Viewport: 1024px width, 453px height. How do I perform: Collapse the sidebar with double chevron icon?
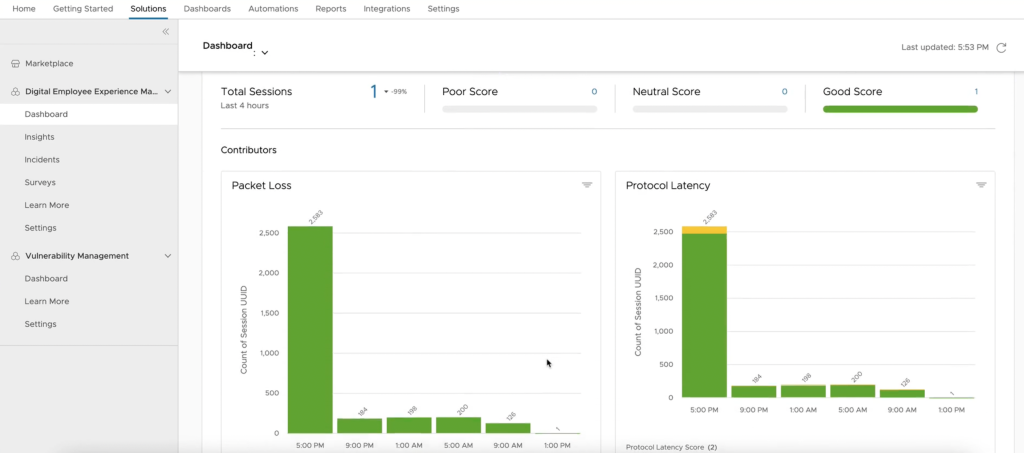click(x=166, y=32)
